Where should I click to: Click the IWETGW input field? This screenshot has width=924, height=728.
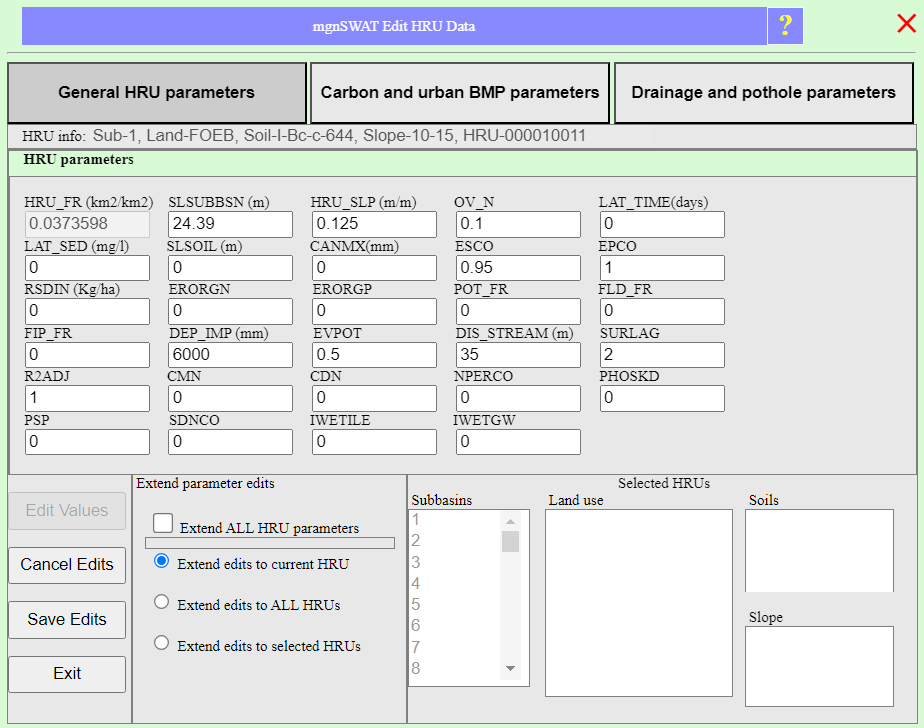pyautogui.click(x=518, y=442)
